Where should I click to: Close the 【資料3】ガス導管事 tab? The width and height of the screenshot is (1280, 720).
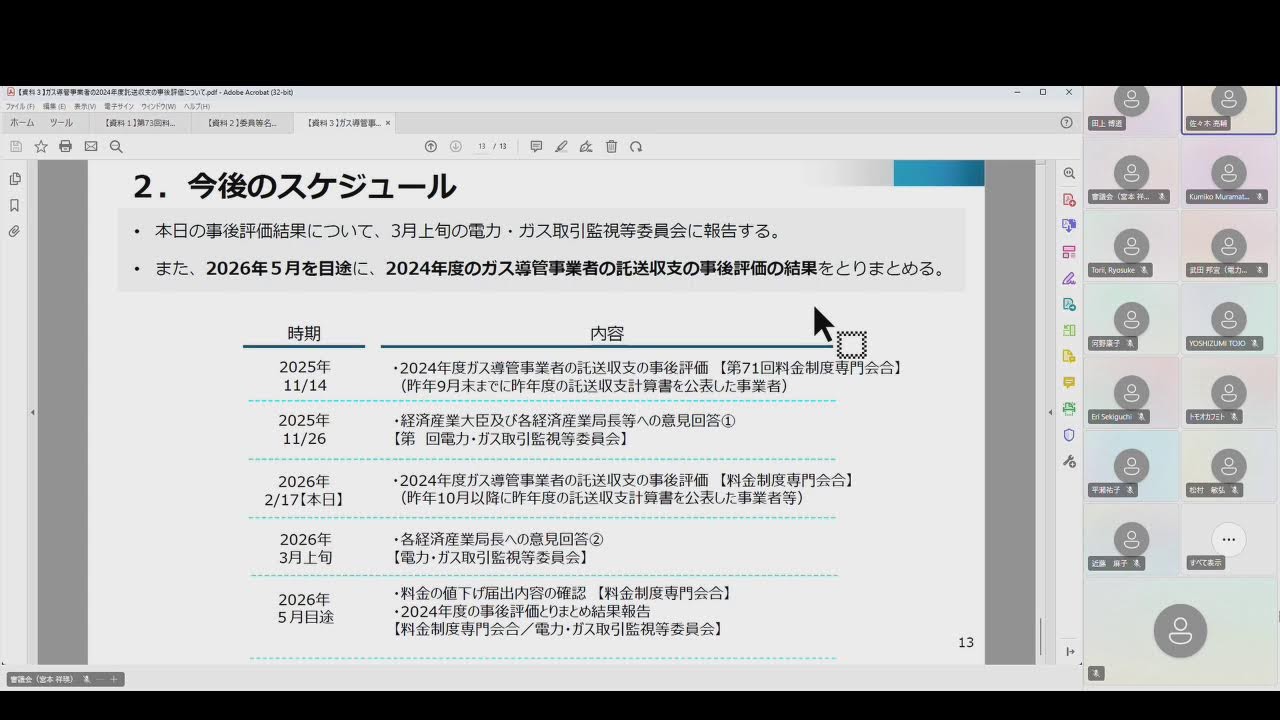coord(388,123)
